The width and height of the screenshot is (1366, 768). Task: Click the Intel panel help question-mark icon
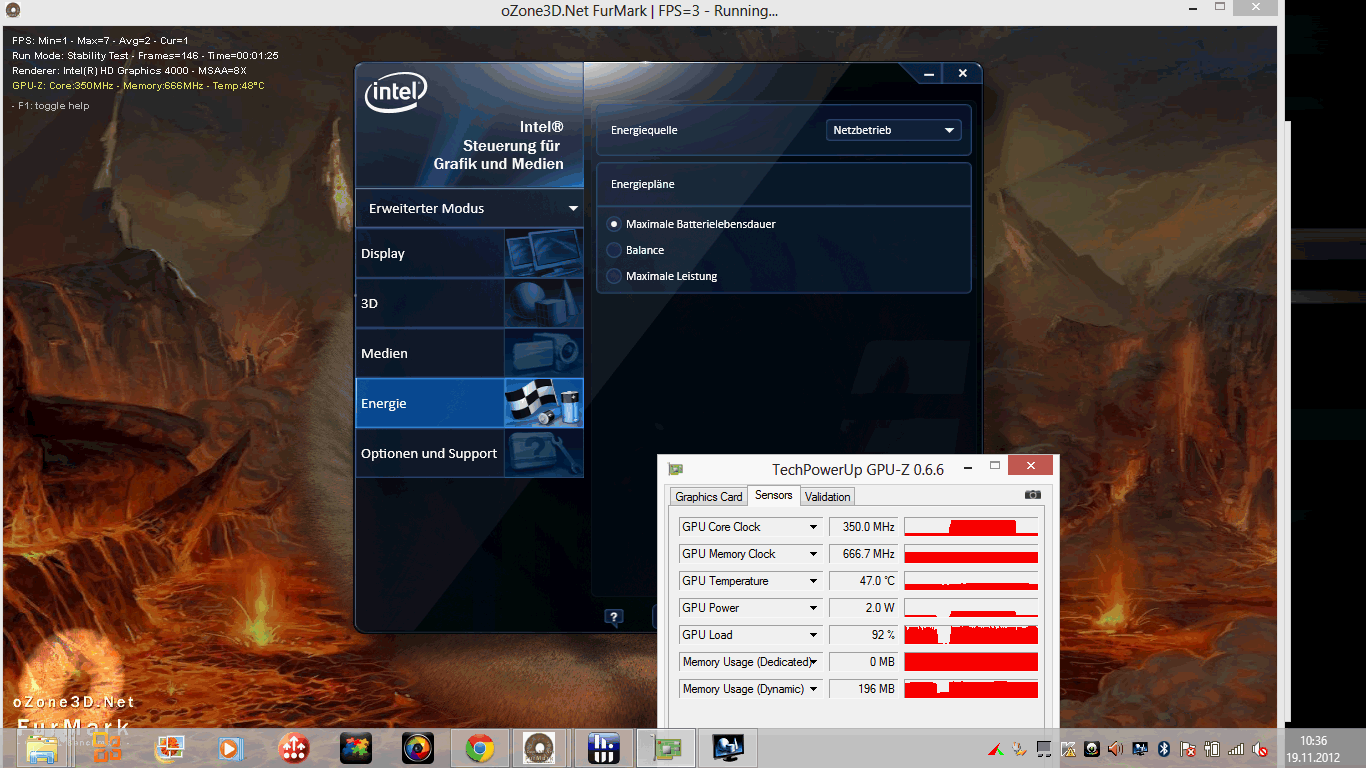[x=614, y=617]
